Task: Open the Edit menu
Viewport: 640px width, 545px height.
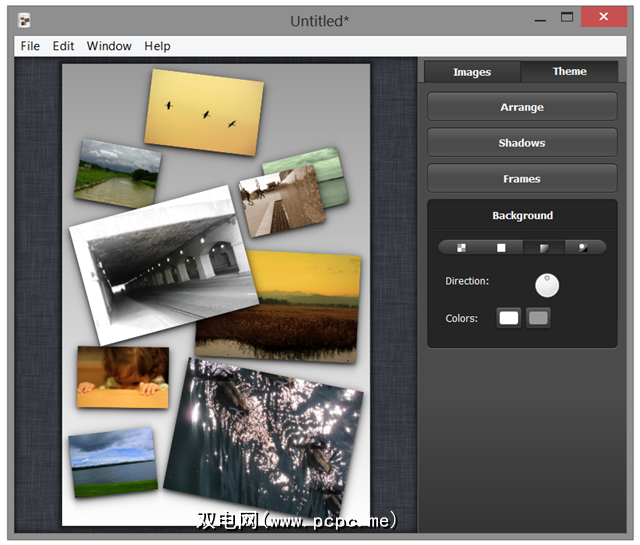Action: 63,46
